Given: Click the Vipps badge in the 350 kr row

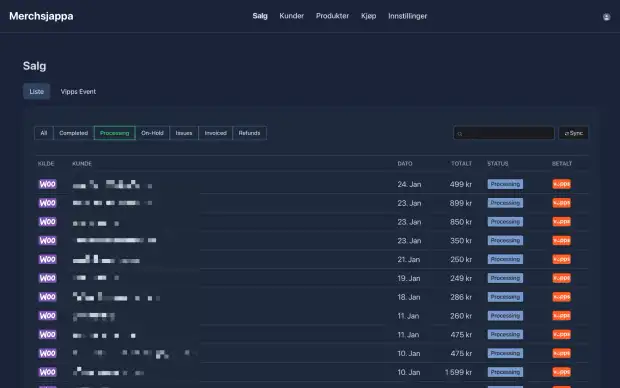Looking at the screenshot, I should [x=561, y=240].
